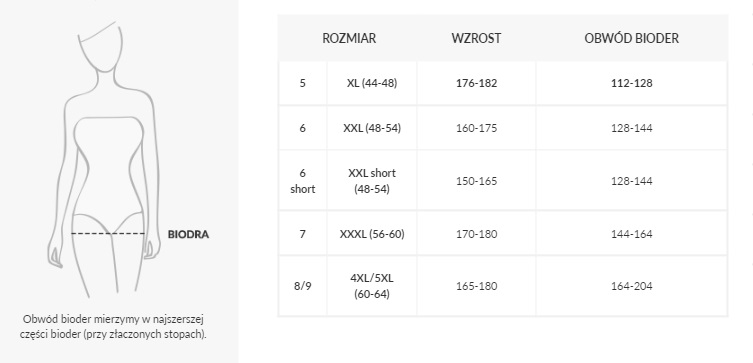Click the OBWÓD BIODER column header
This screenshot has width=753, height=363.
pyautogui.click(x=632, y=38)
